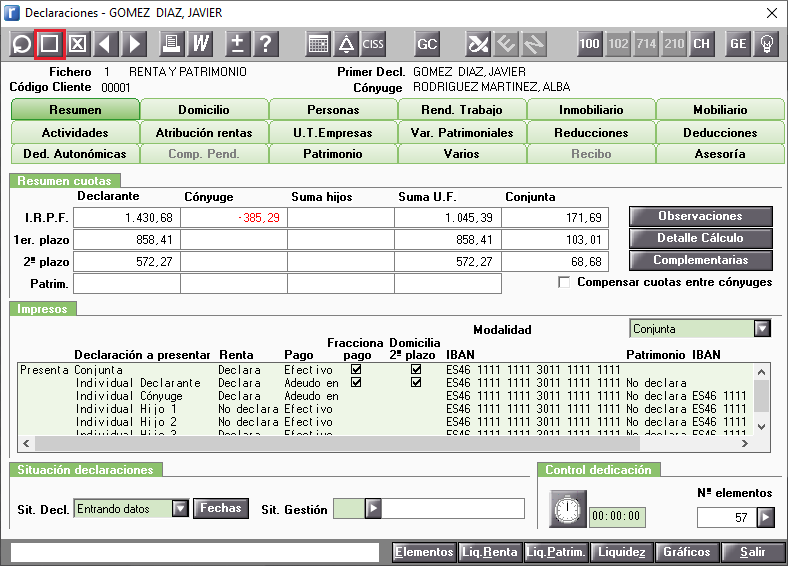Click the crossed-box X toolbar icon

pyautogui.click(x=77, y=44)
